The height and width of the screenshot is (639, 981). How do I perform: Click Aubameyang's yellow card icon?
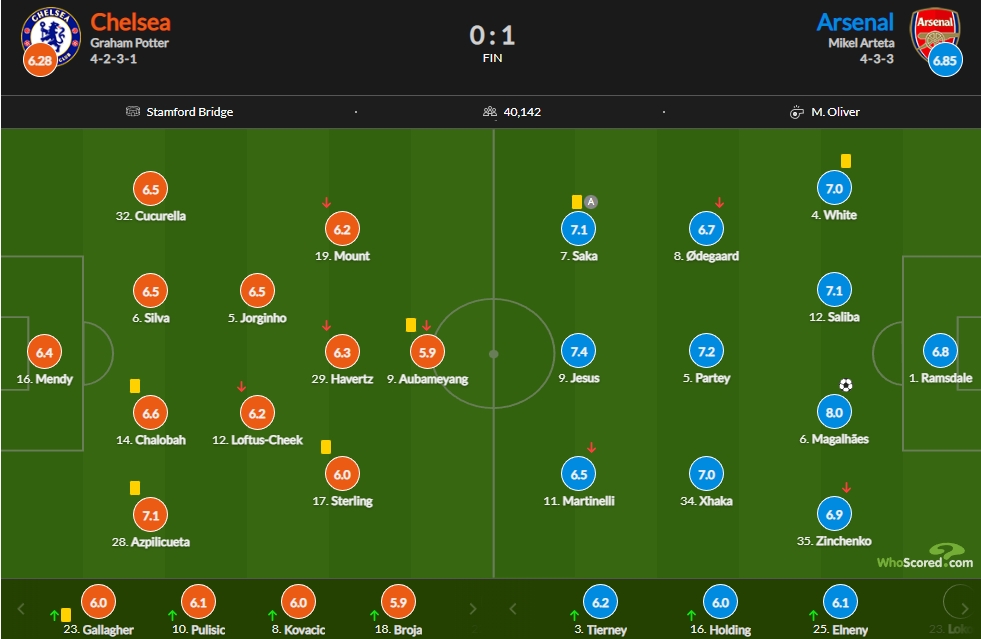click(410, 325)
